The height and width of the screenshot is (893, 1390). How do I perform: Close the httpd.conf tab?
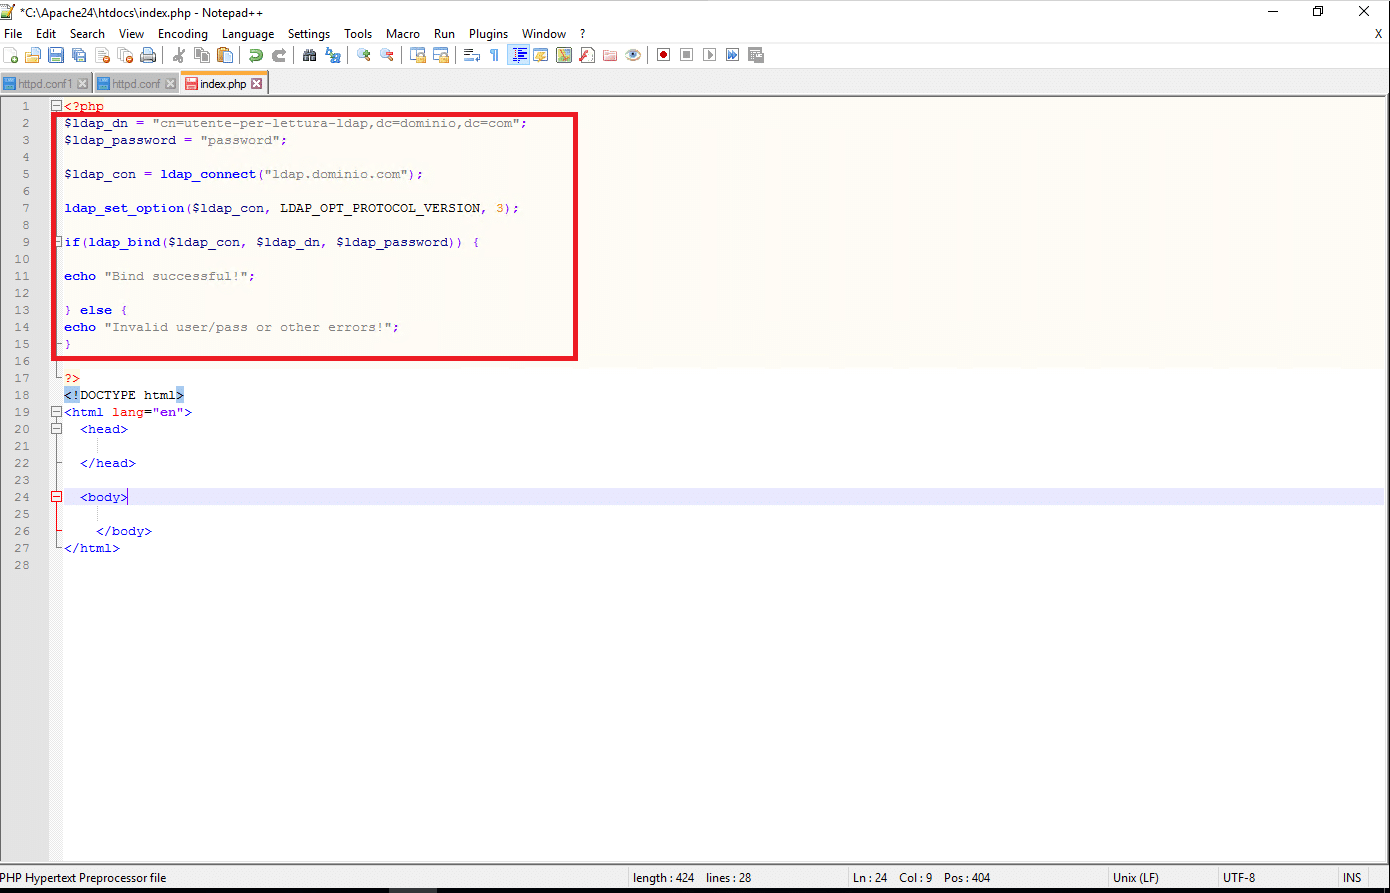point(170,84)
